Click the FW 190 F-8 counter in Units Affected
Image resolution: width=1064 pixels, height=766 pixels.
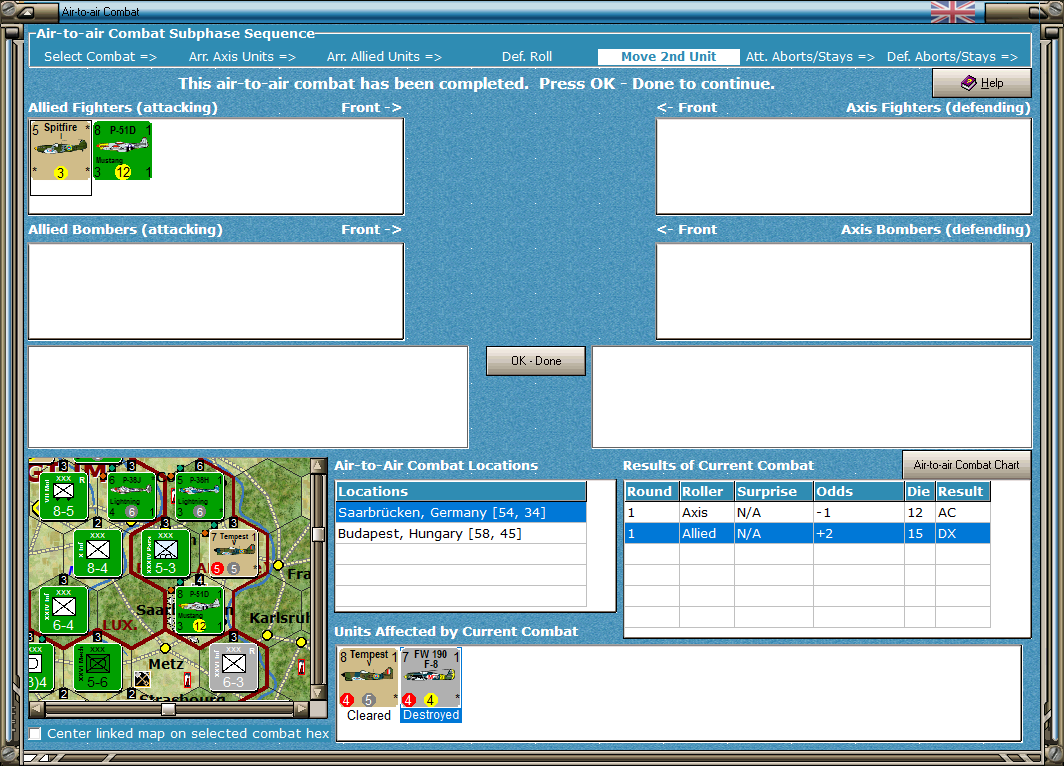click(431, 678)
